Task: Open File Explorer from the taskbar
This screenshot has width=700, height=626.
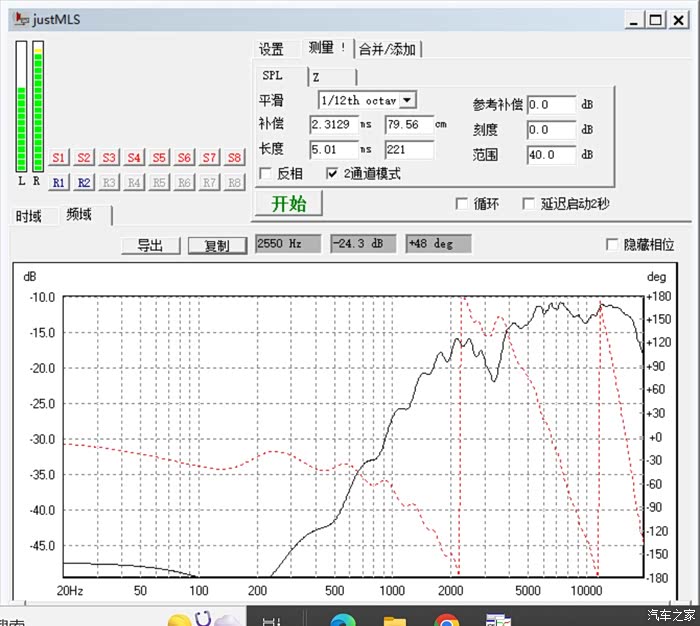Action: pyautogui.click(x=395, y=619)
